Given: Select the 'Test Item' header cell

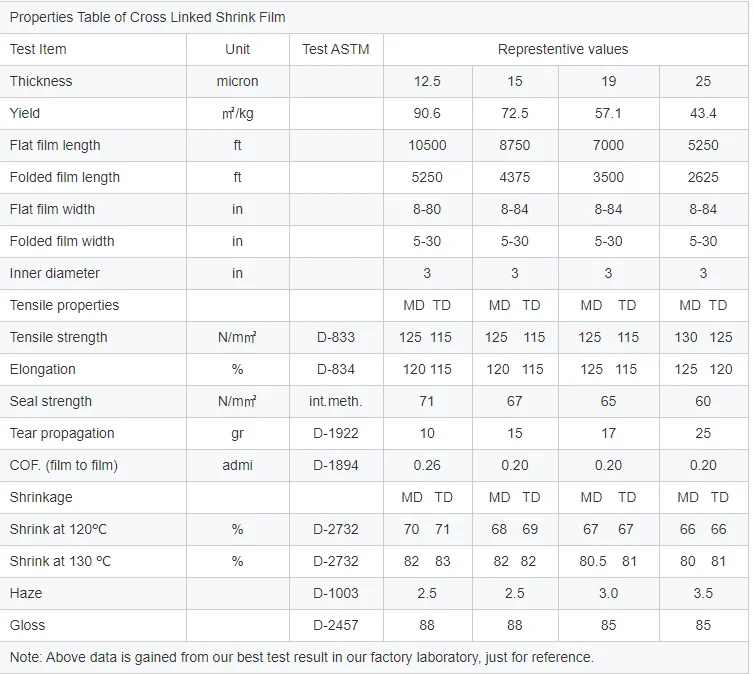Looking at the screenshot, I should pos(38,49).
